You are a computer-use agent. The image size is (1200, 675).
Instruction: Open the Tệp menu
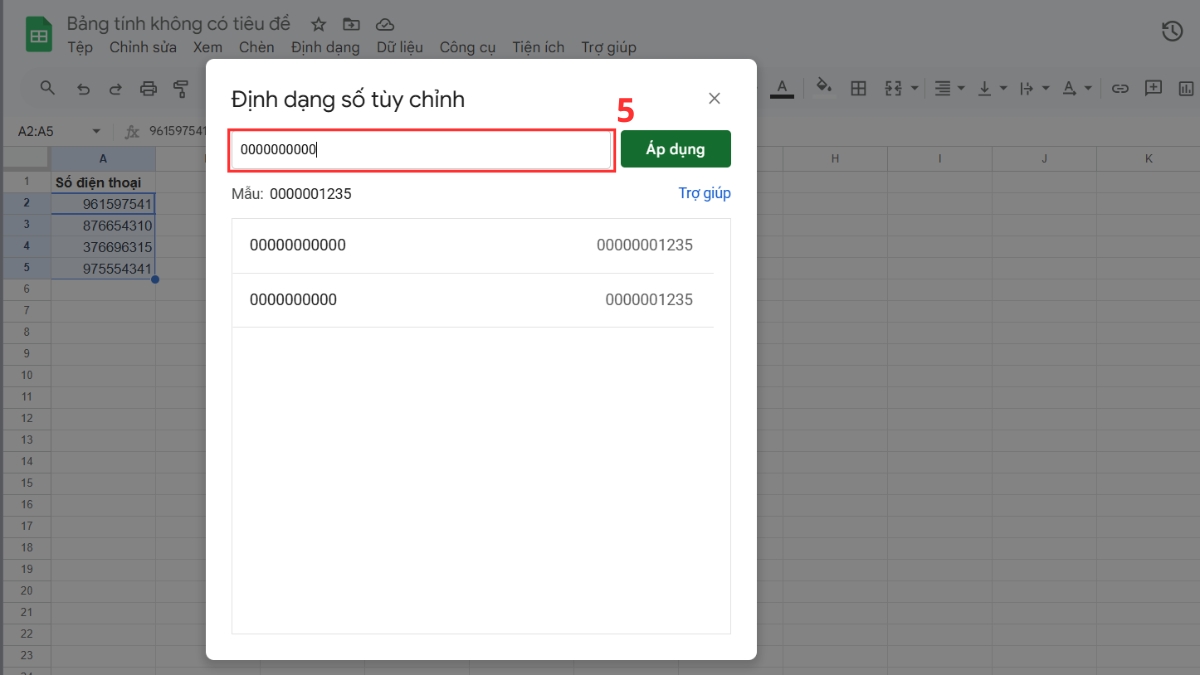coord(80,47)
